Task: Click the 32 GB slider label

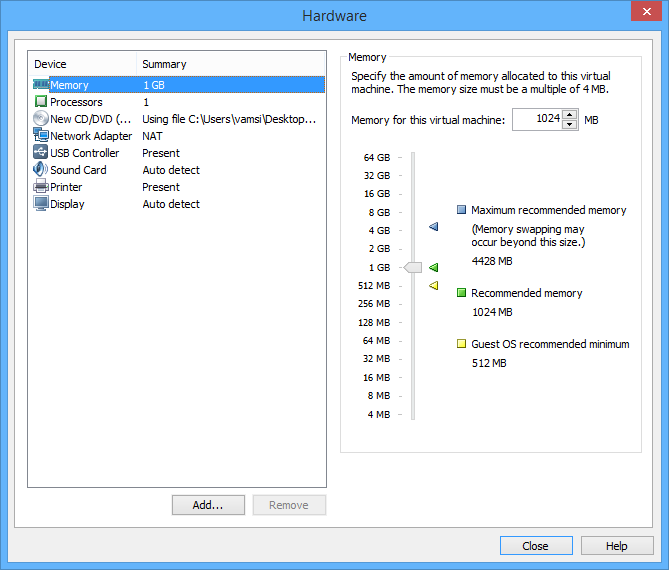Action: click(377, 175)
